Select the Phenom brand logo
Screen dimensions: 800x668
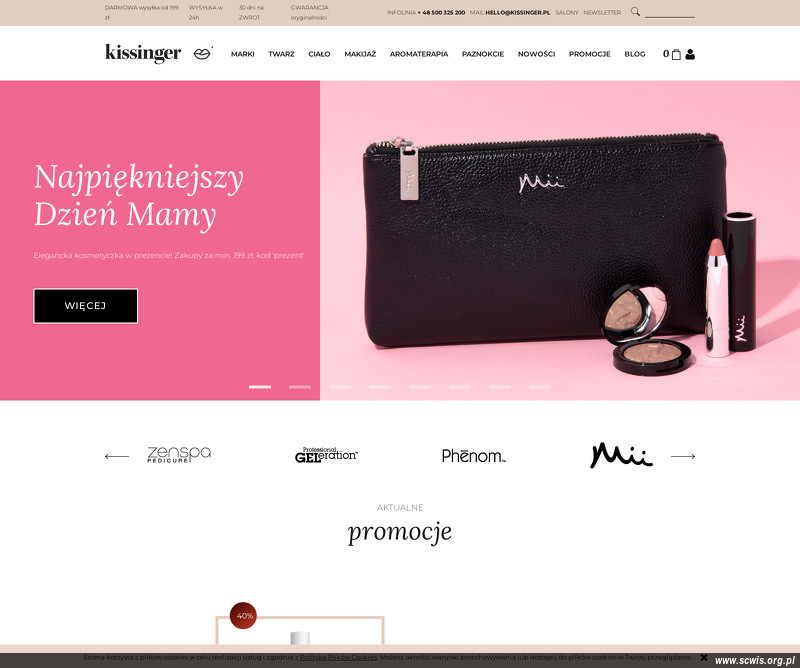click(x=473, y=456)
